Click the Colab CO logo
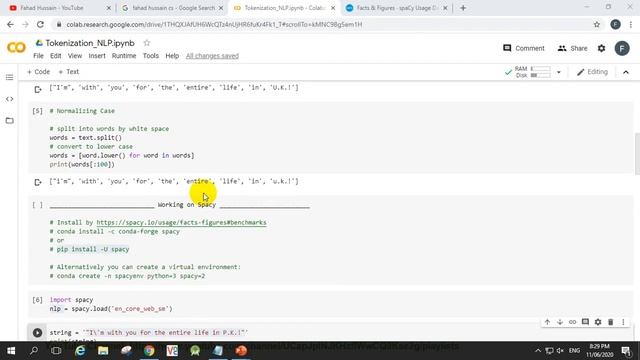The height and width of the screenshot is (360, 640). pos(16,48)
